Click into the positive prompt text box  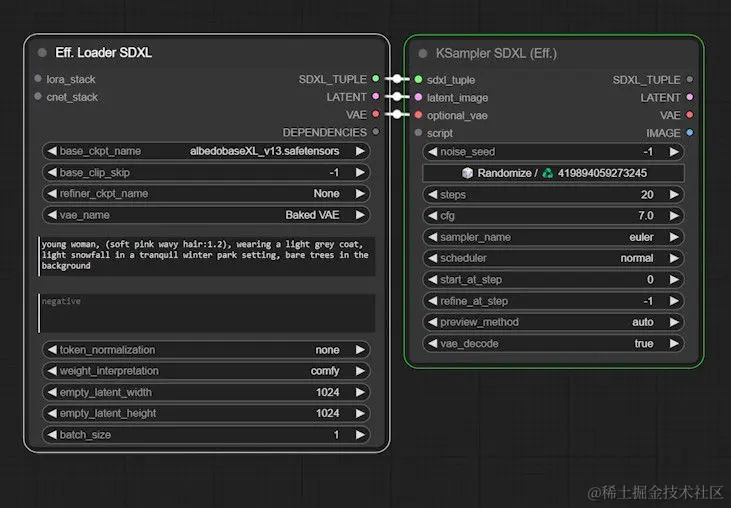click(207, 256)
